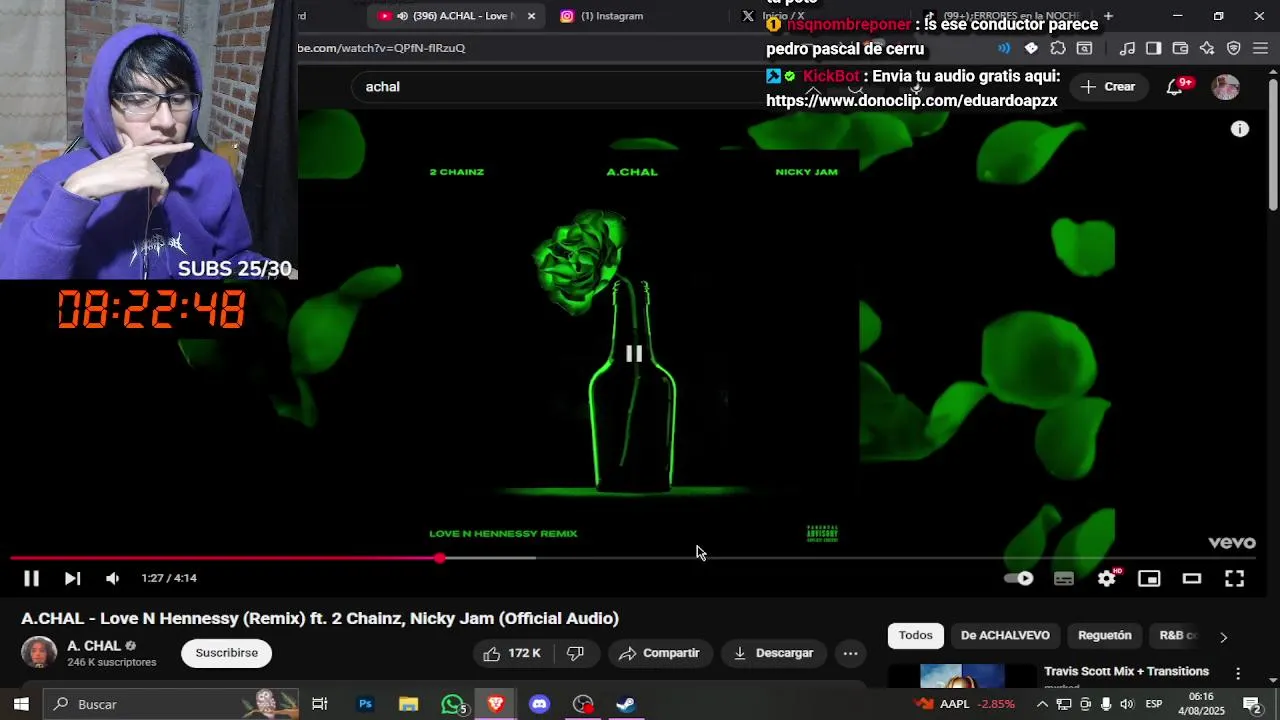
Task: Open the Leo AI sparkle icon
Action: [x=1207, y=48]
